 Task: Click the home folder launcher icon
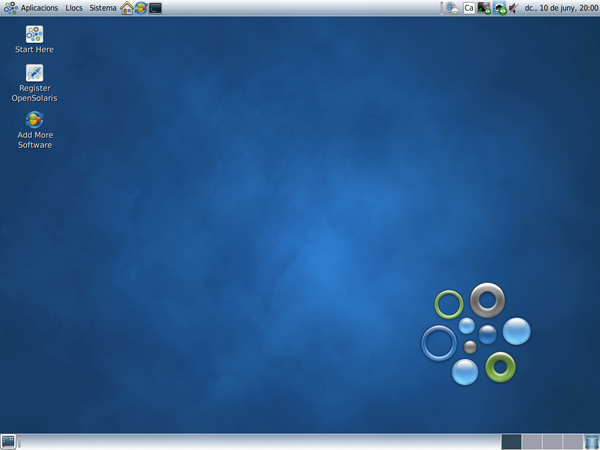pos(127,8)
